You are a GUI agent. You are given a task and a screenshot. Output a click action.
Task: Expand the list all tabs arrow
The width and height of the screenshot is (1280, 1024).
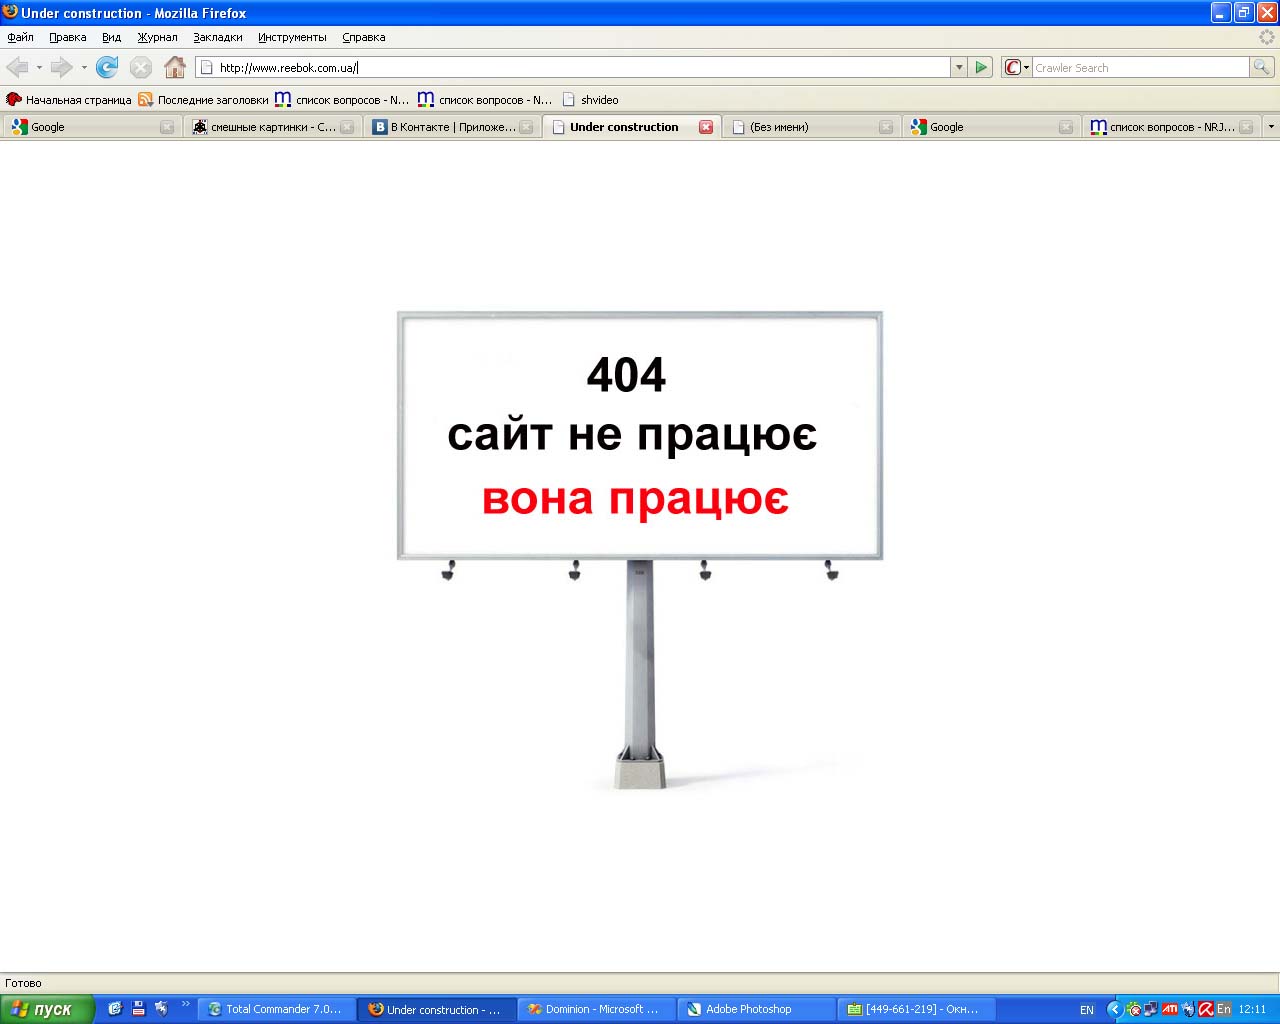(x=1271, y=127)
